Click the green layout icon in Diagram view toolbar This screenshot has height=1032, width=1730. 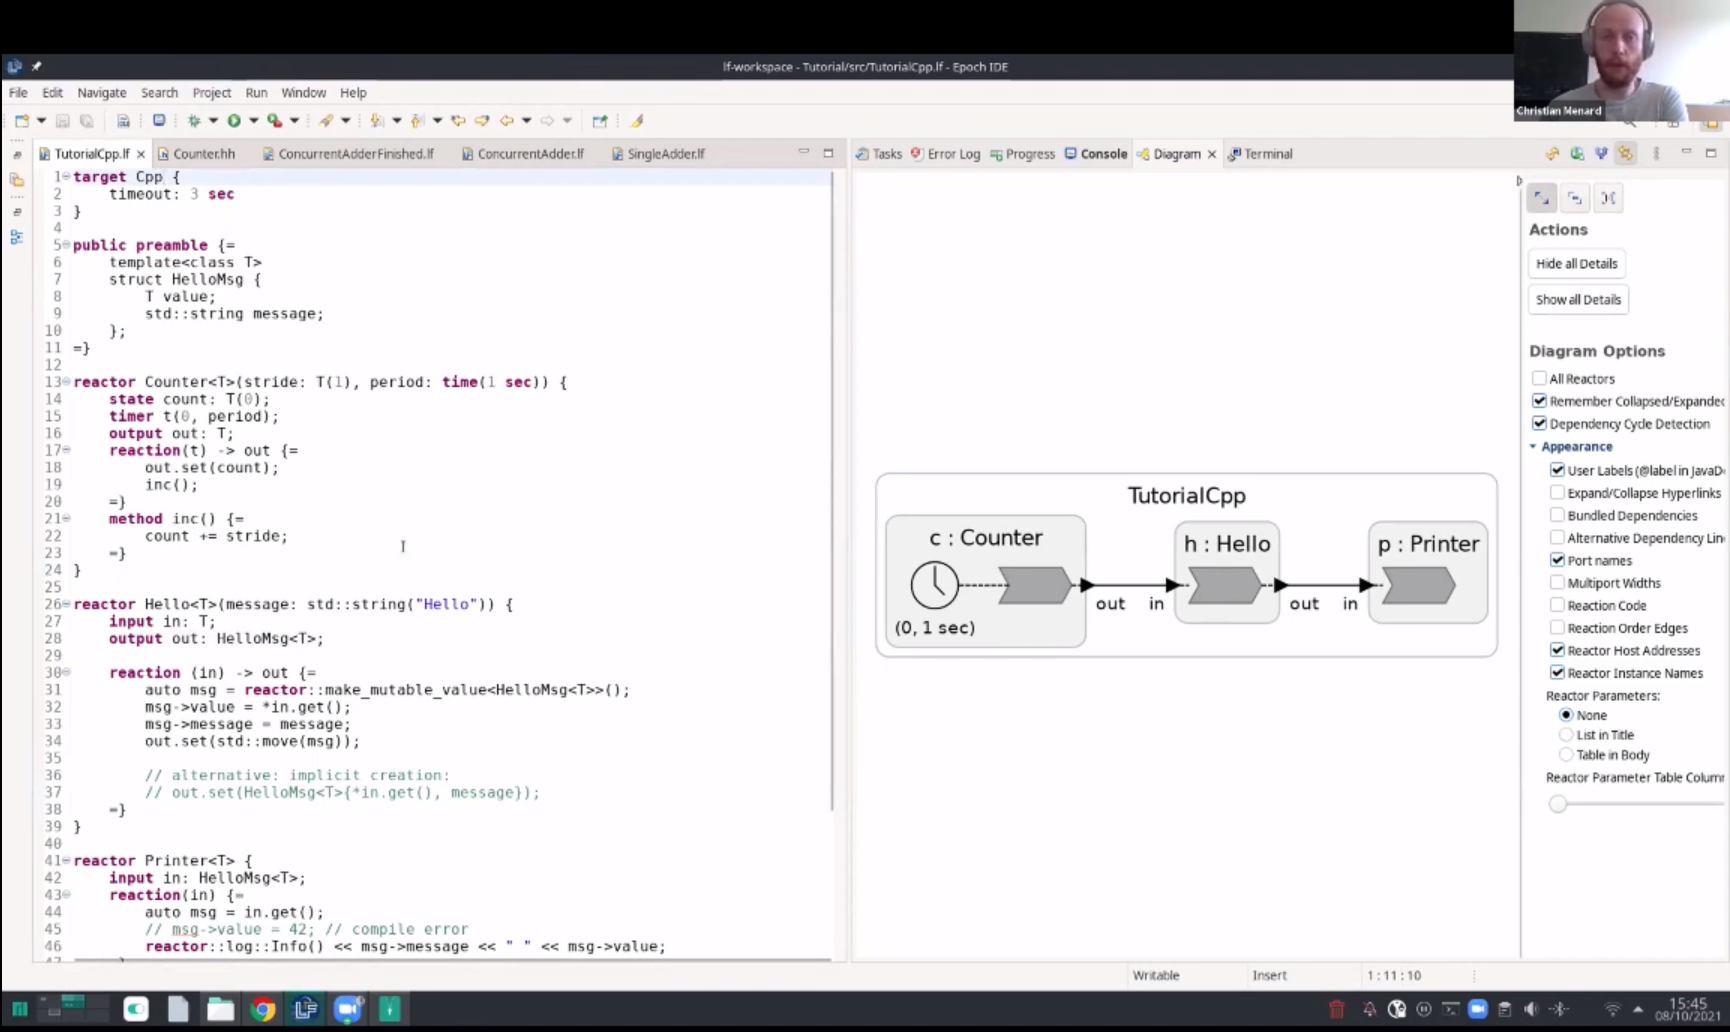point(1577,154)
